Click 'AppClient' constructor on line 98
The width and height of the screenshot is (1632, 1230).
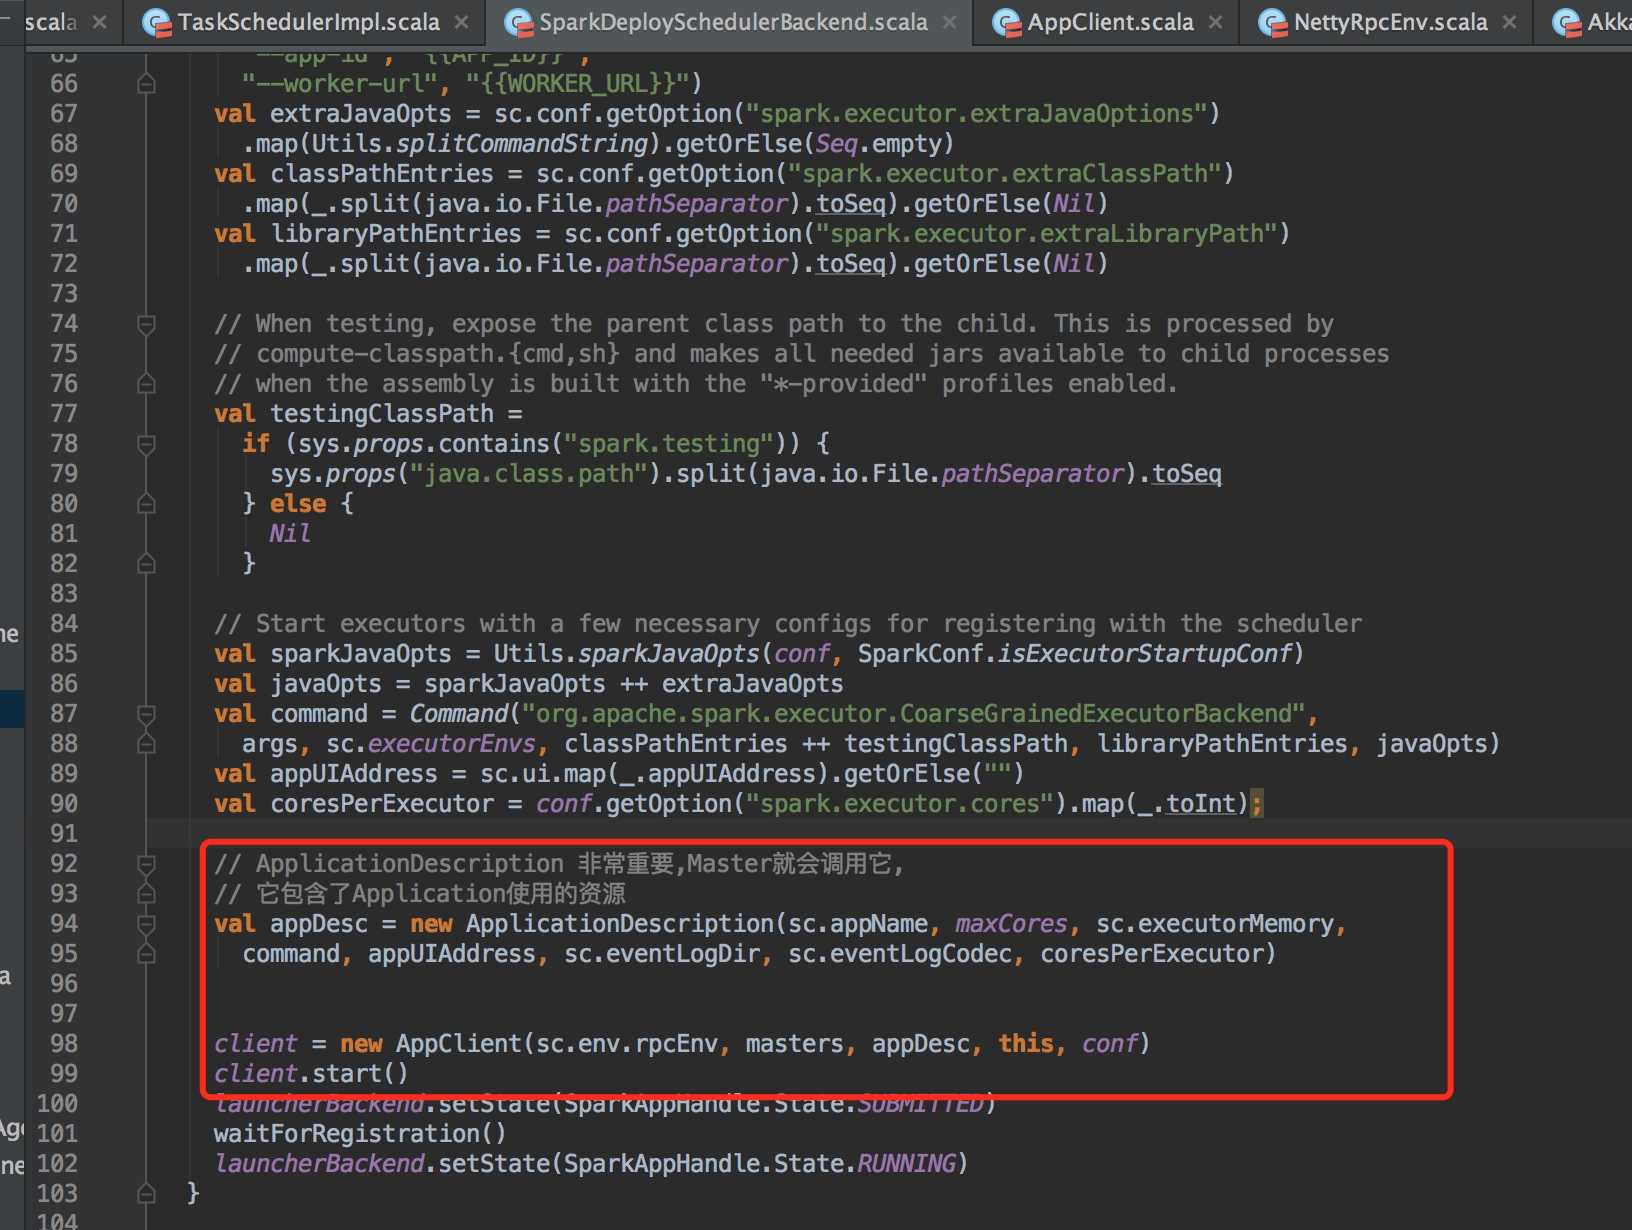[x=459, y=1044]
